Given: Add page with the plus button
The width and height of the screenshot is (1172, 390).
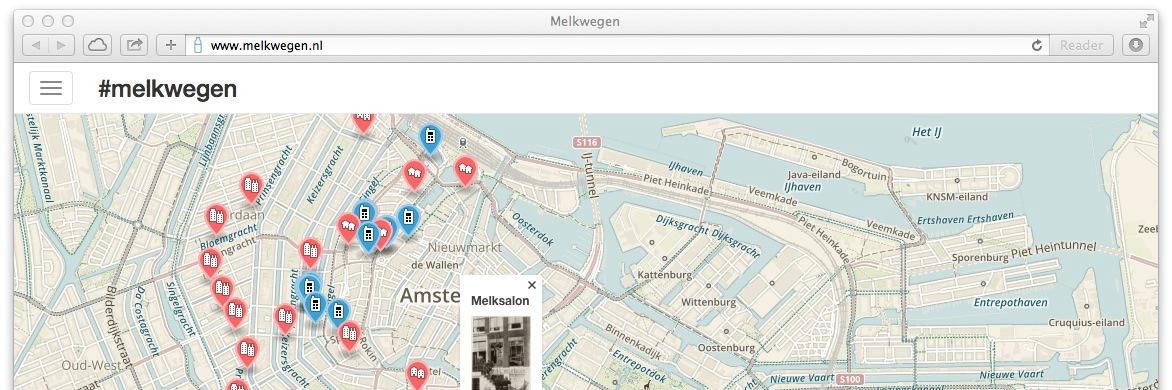Looking at the screenshot, I should pos(170,46).
